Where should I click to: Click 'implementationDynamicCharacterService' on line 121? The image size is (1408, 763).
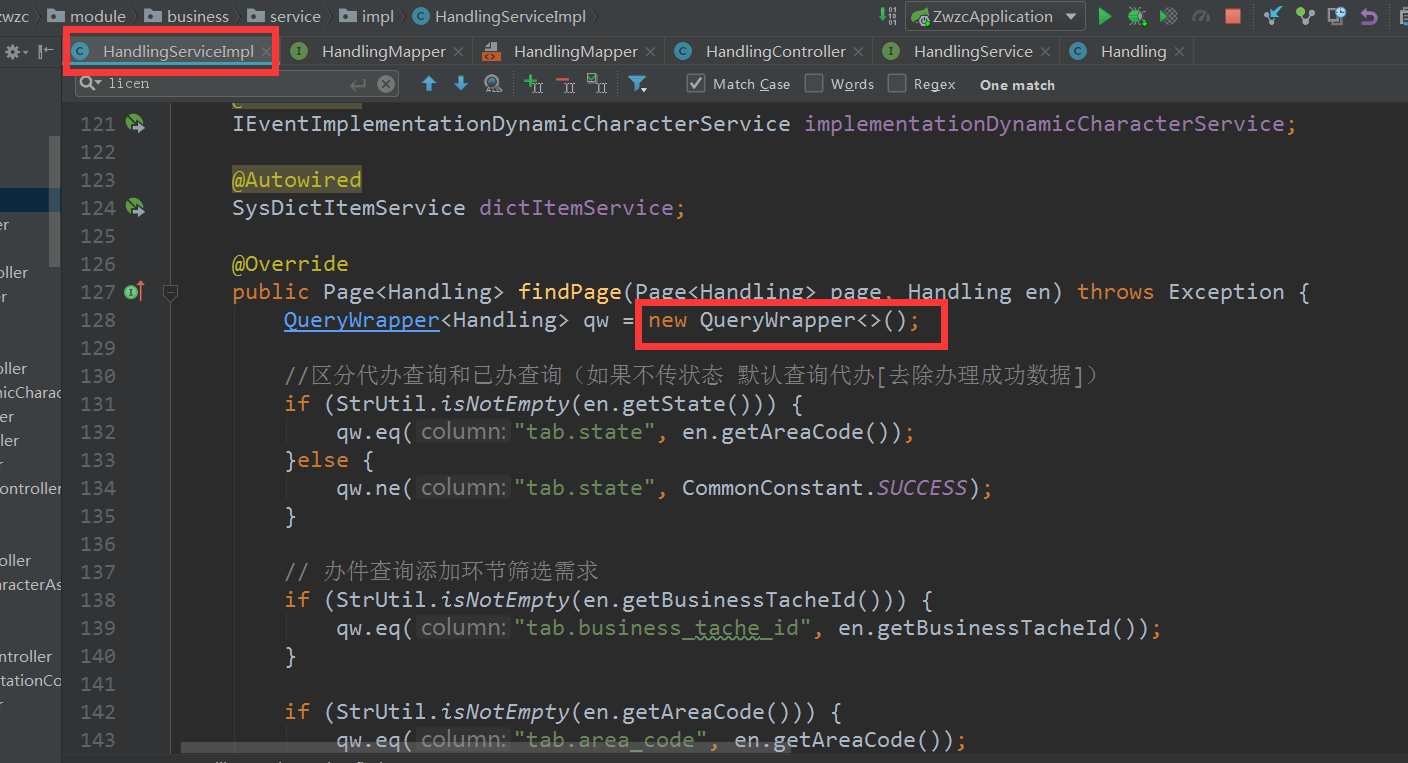(x=1044, y=124)
